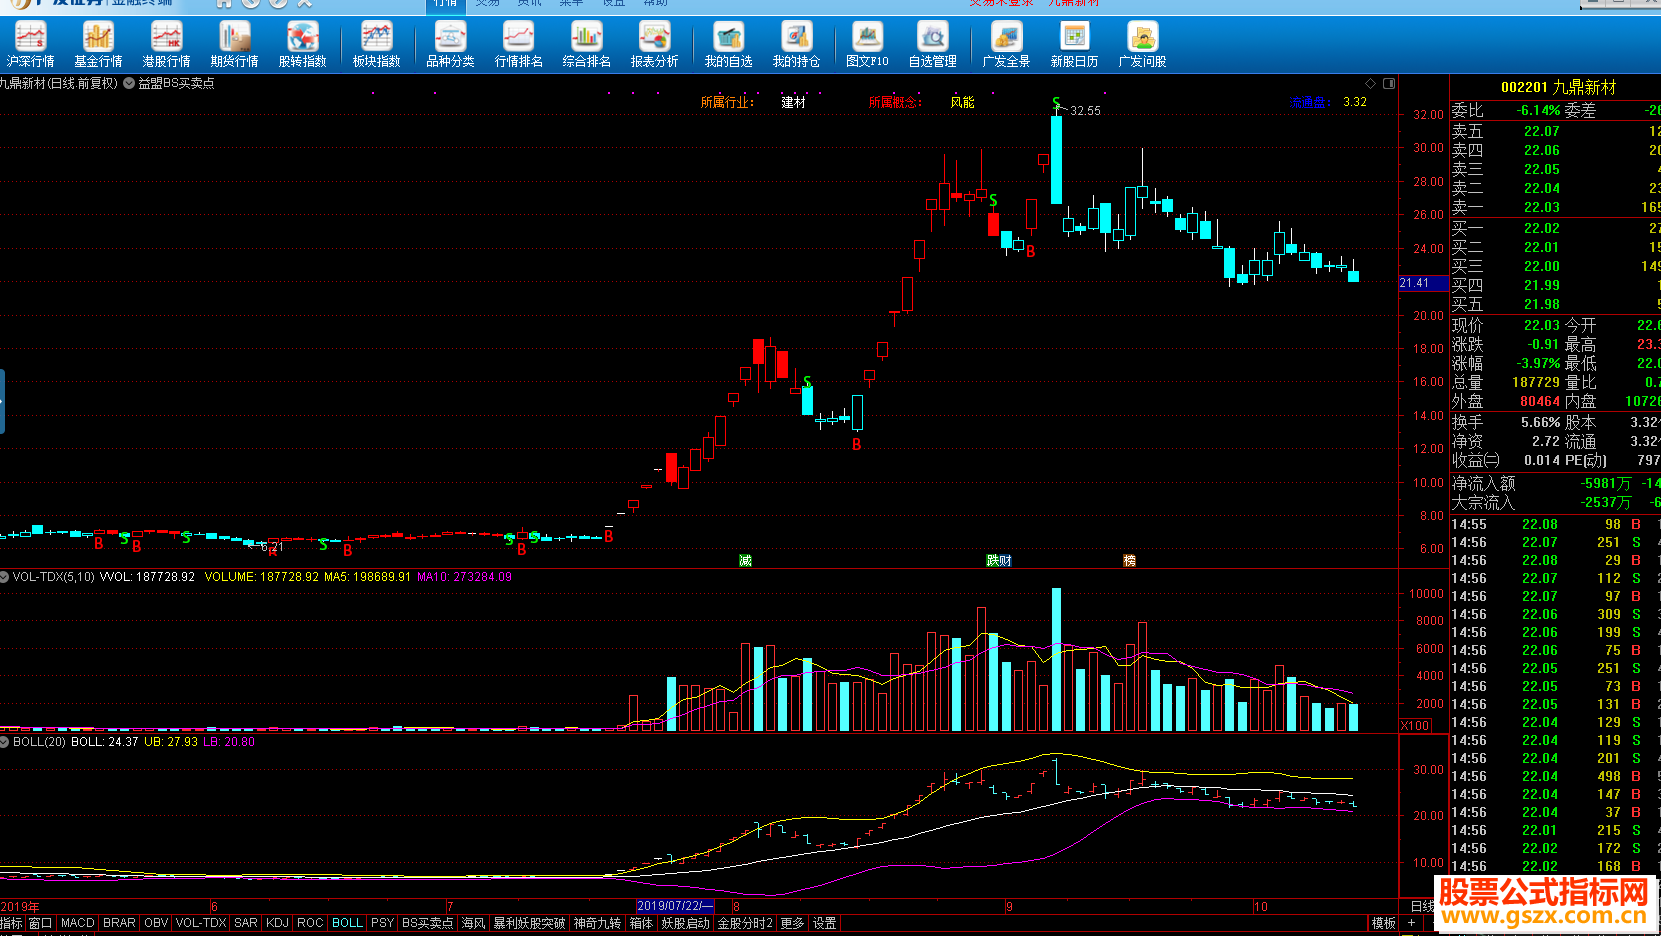Click 建材 industry label
The image size is (1661, 936).
click(793, 102)
